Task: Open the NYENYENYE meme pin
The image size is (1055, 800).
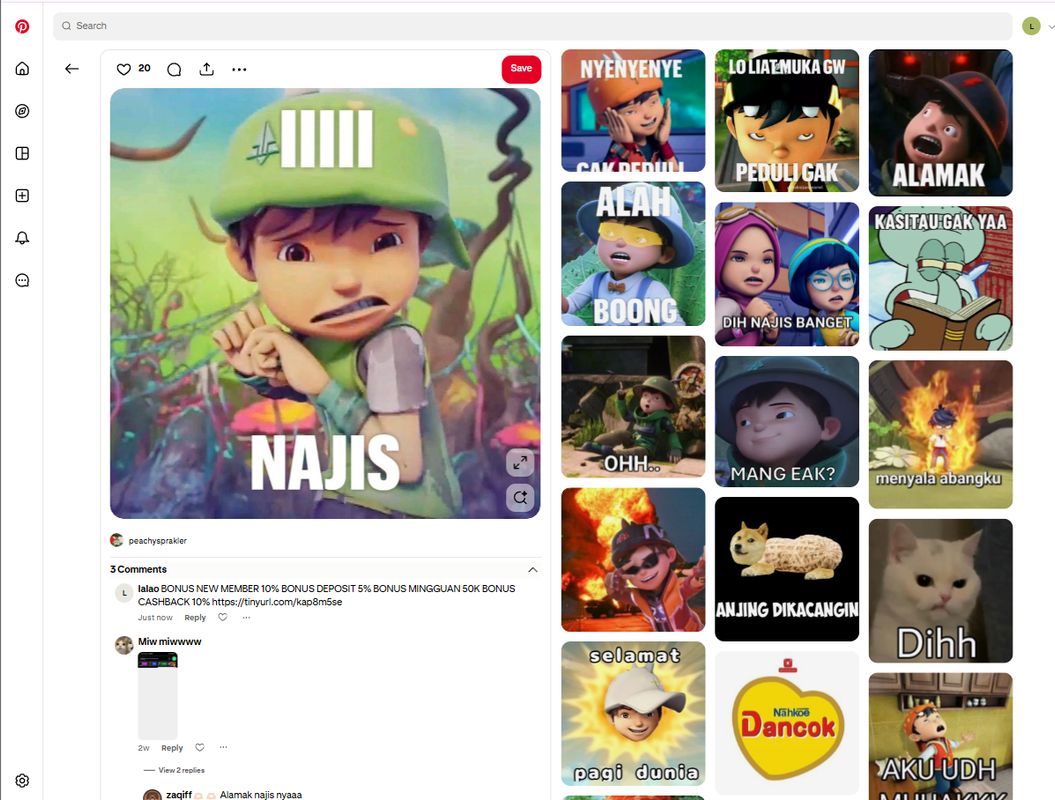Action: tap(633, 110)
